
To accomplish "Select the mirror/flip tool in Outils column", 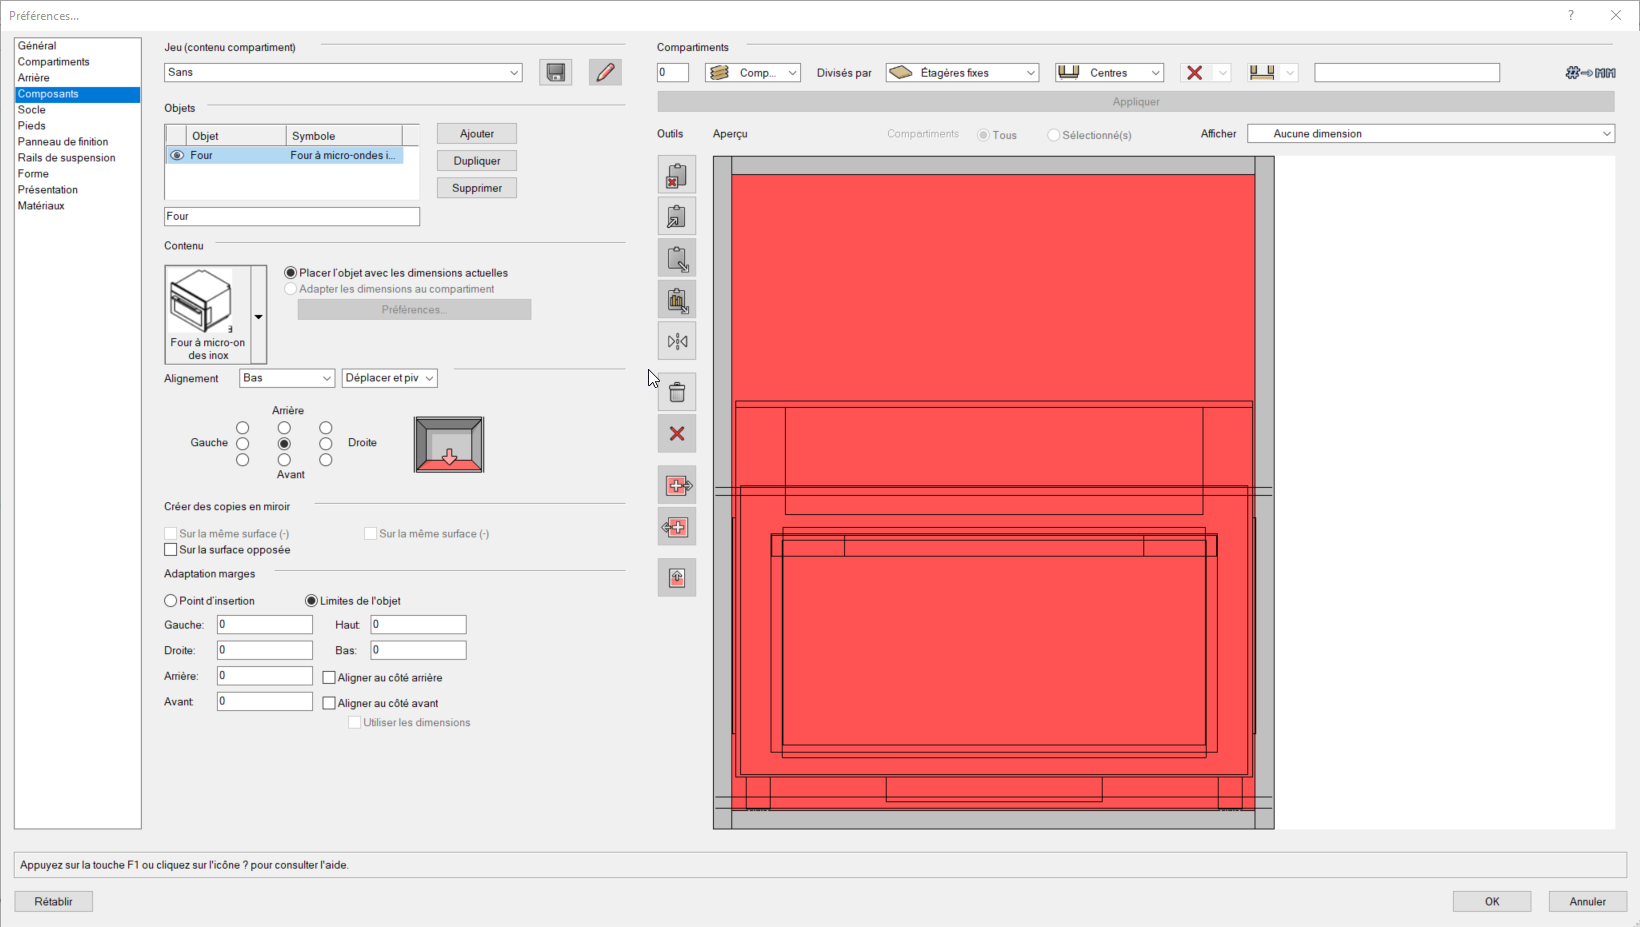I will click(677, 341).
